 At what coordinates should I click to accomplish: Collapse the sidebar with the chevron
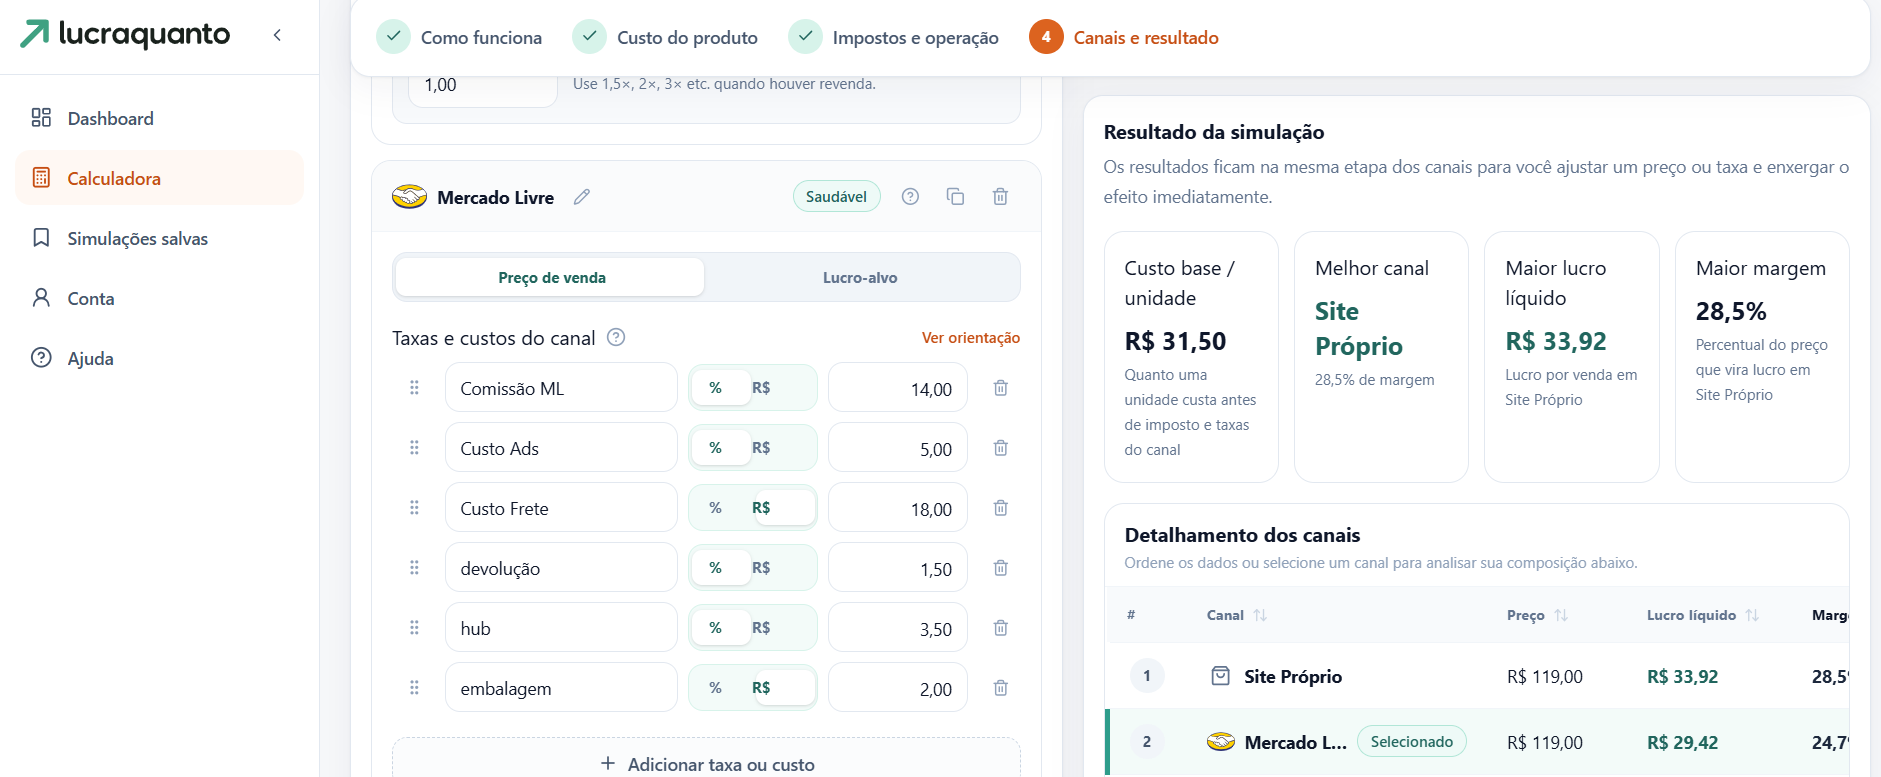[277, 35]
